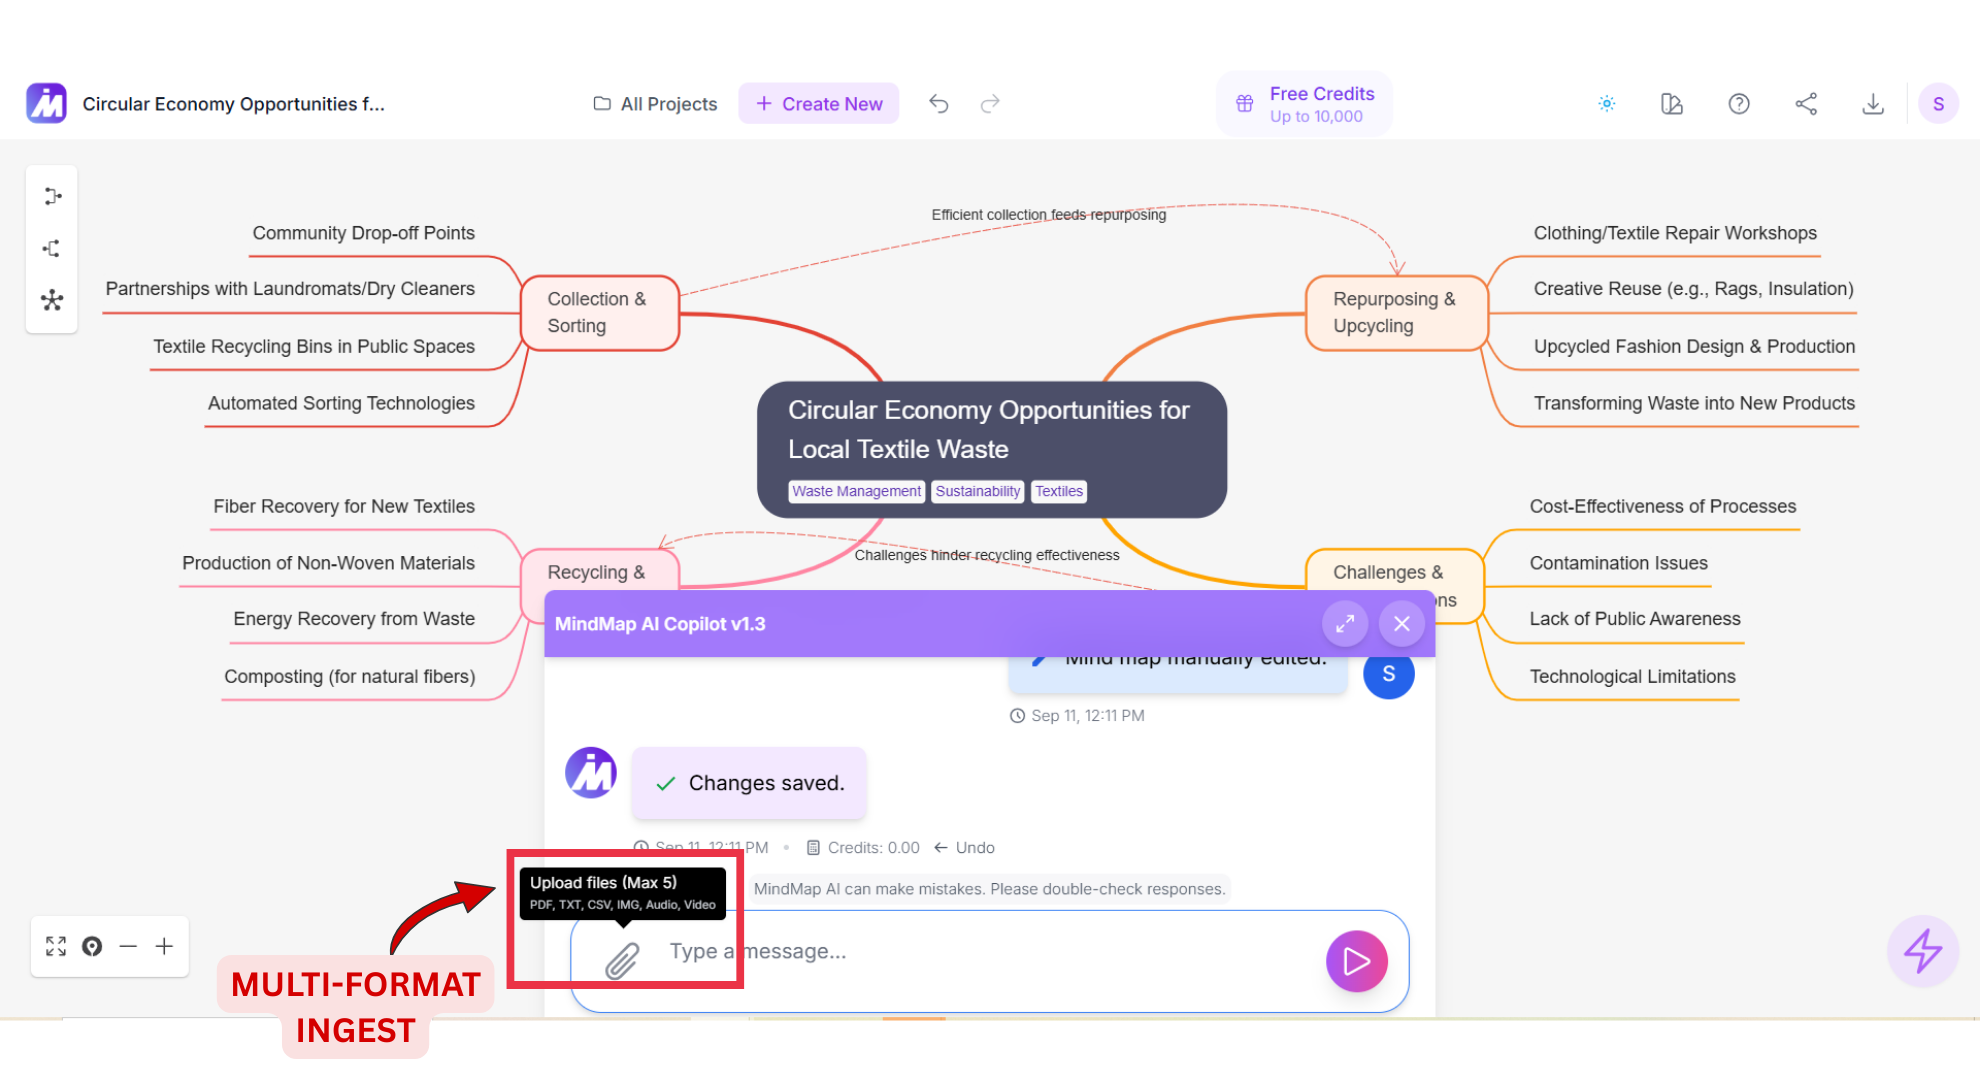Toggle the light/dark theme sun icon

click(x=1606, y=104)
